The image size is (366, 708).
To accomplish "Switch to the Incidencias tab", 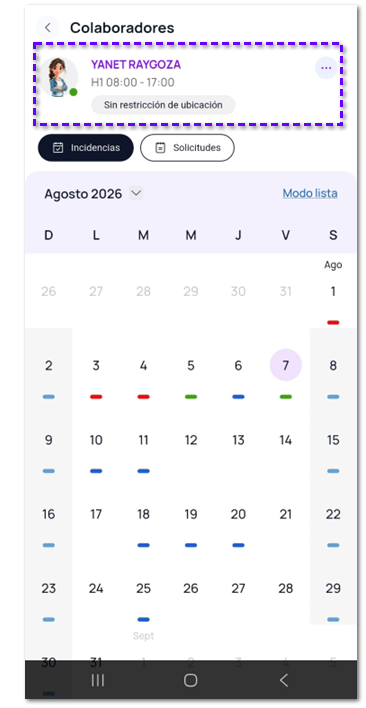I will coord(86,148).
